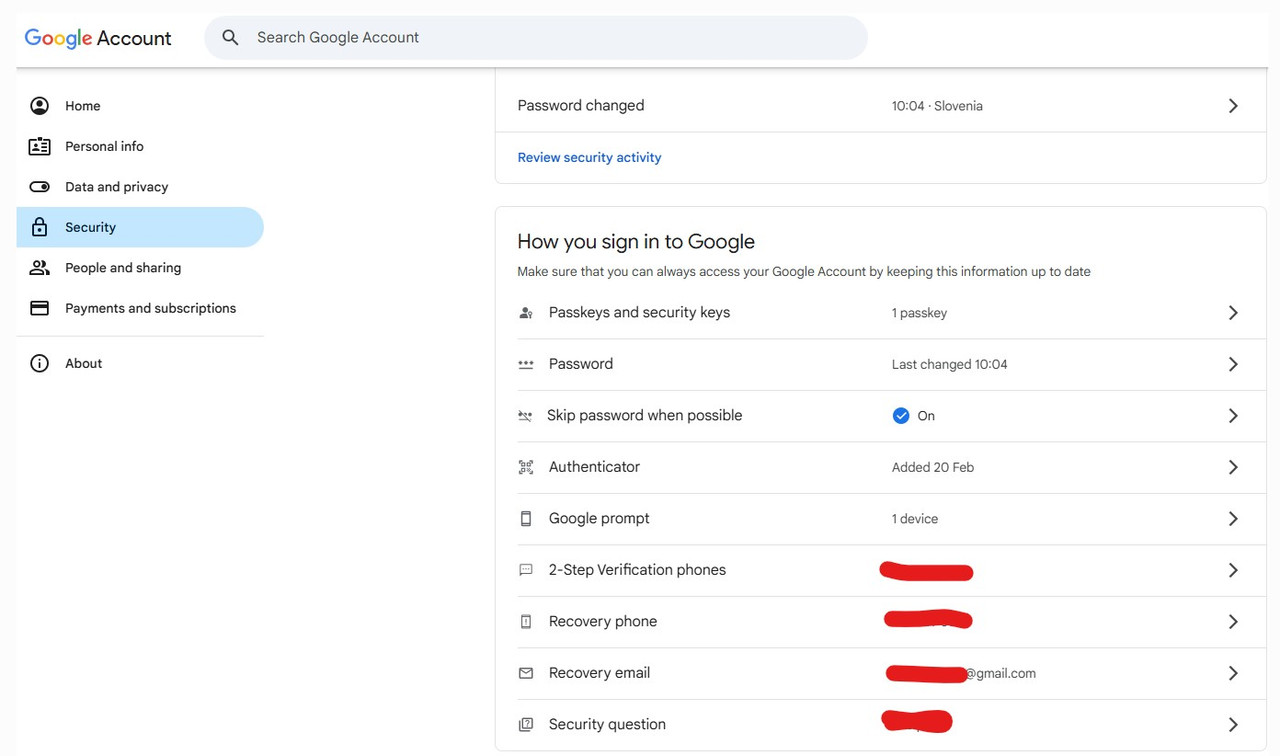
Task: Go to Home in sidebar
Action: (x=140, y=106)
